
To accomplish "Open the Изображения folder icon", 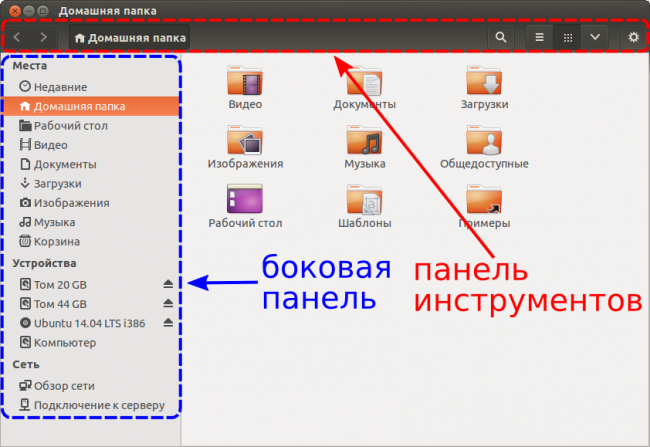I will click(245, 140).
